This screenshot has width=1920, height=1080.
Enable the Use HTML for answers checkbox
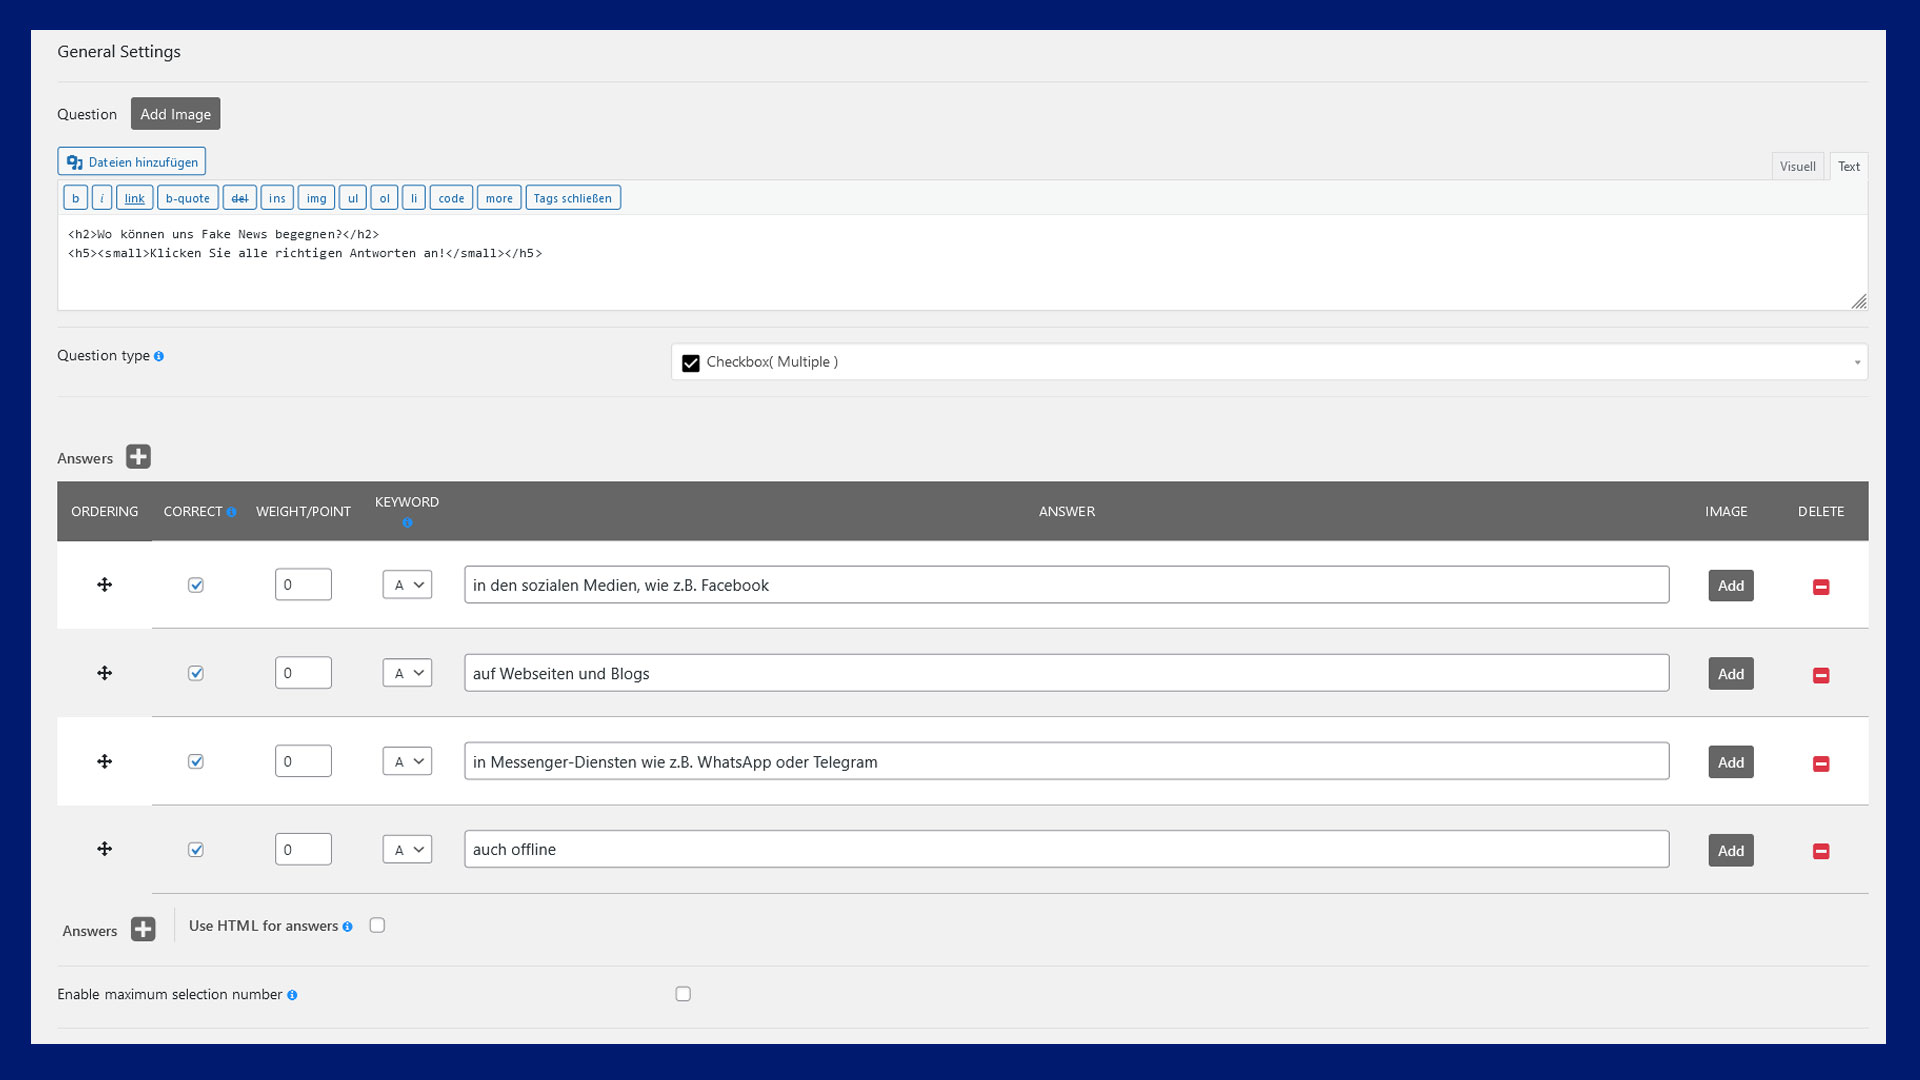click(x=377, y=925)
